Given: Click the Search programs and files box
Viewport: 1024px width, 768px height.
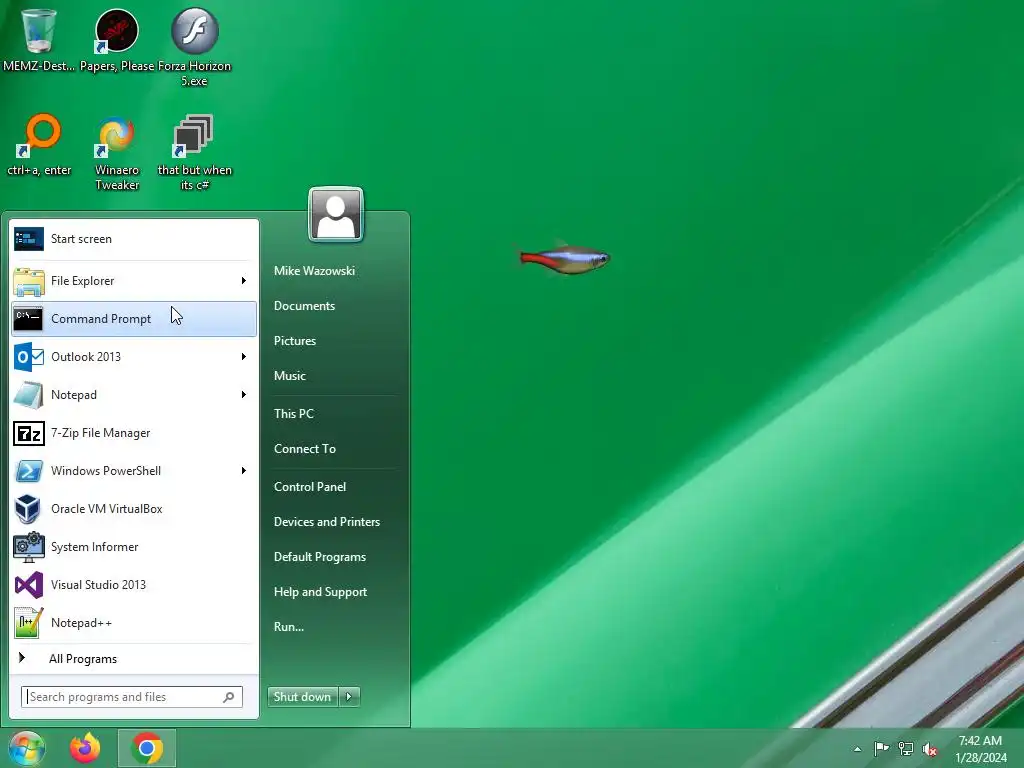Looking at the screenshot, I should click(132, 697).
